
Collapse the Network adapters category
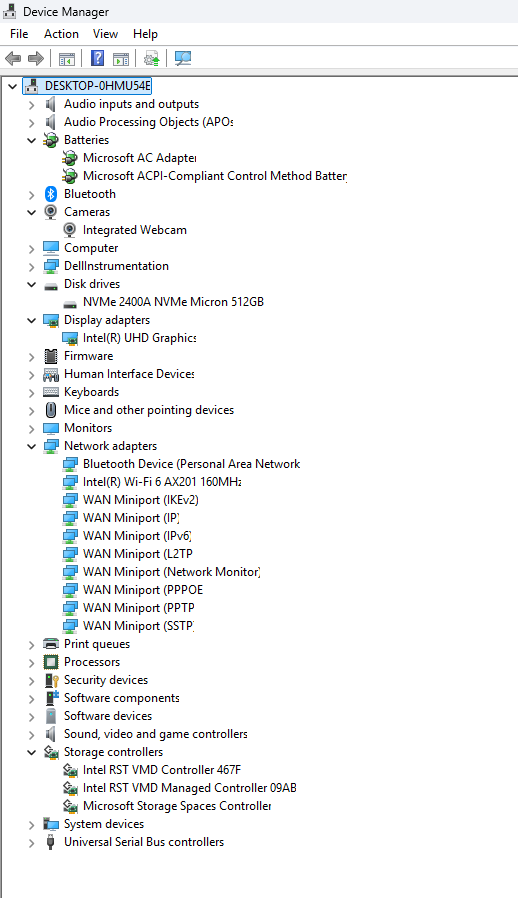coord(32,446)
